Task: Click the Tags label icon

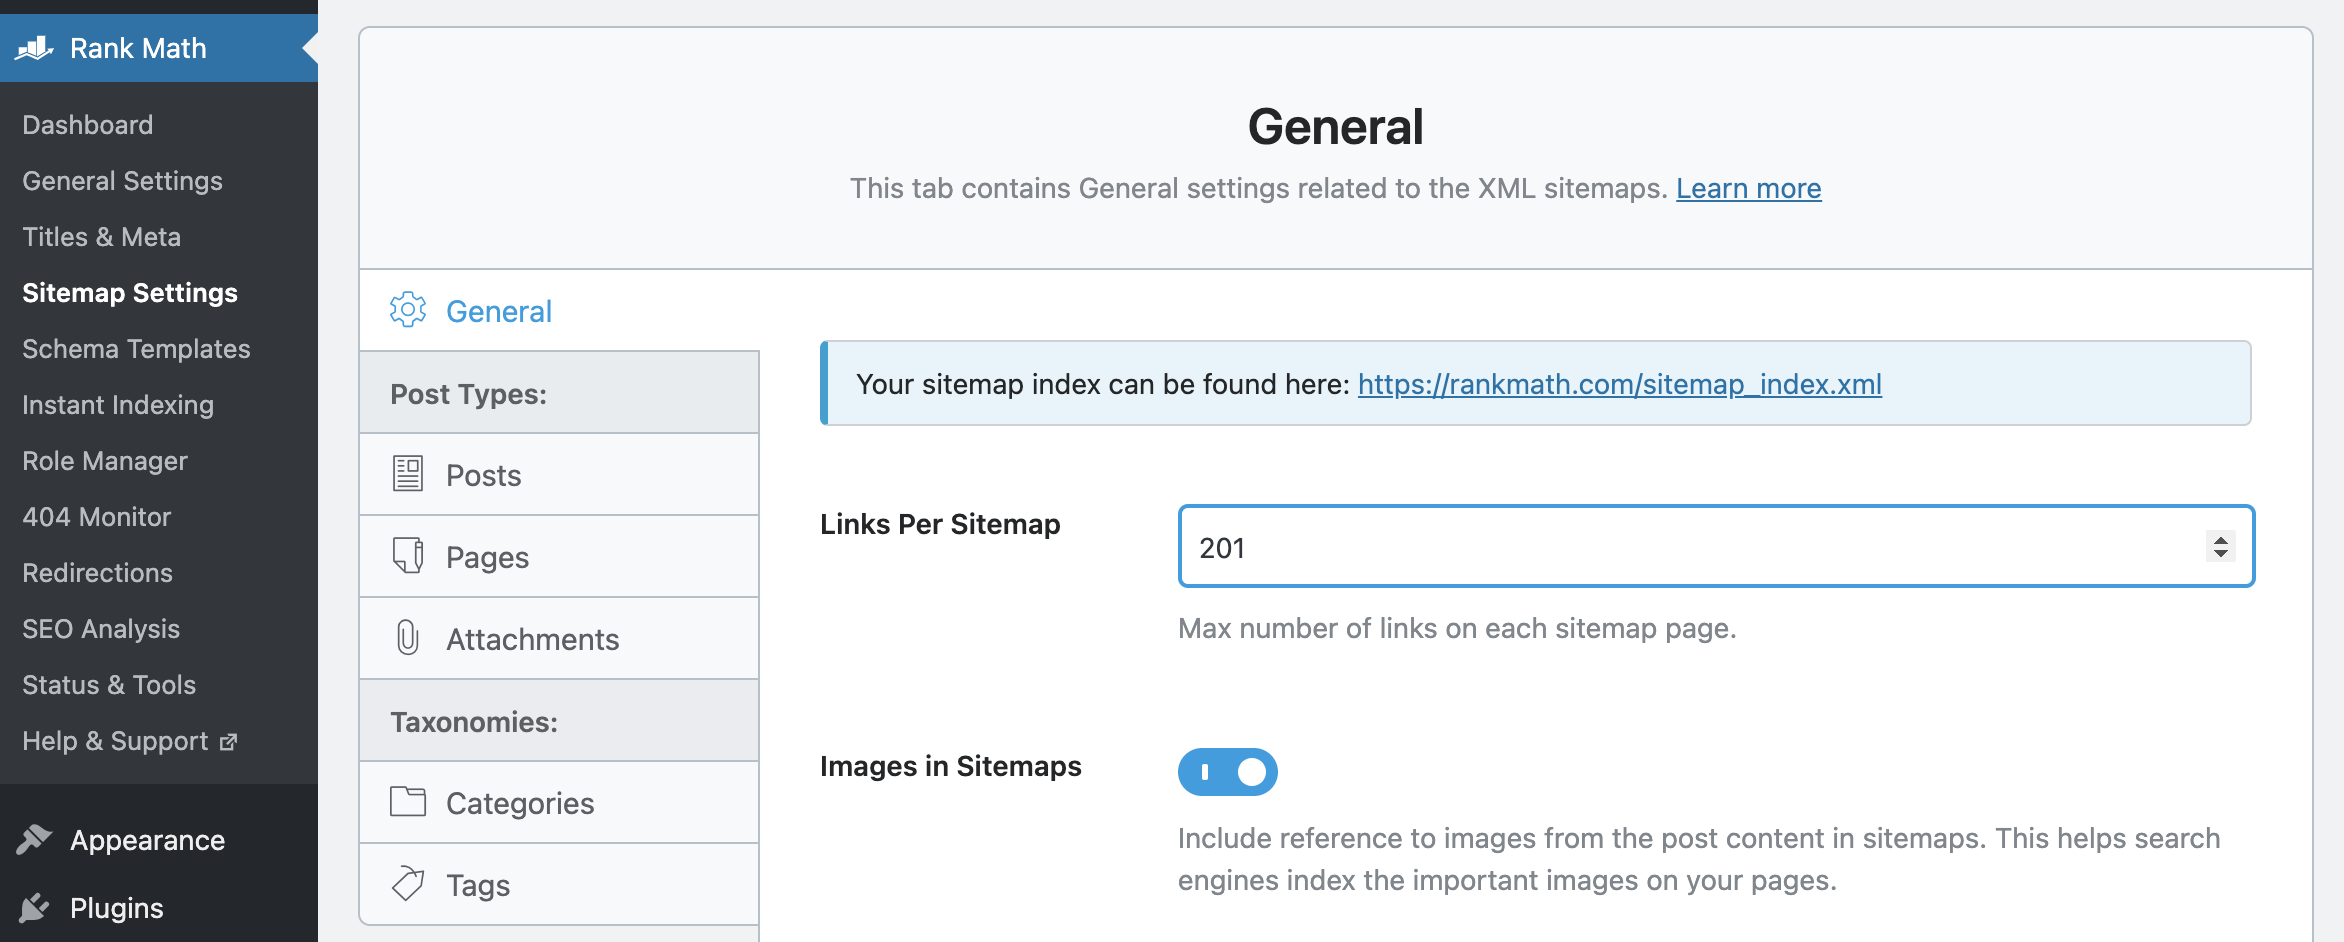Action: 408,884
